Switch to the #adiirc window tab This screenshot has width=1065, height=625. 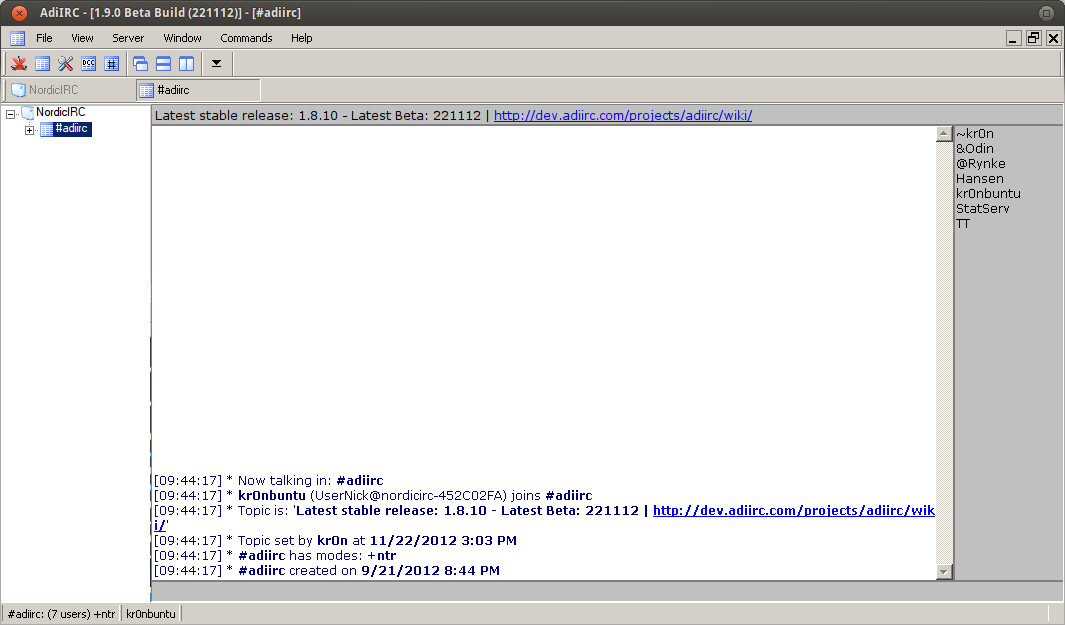[x=198, y=90]
